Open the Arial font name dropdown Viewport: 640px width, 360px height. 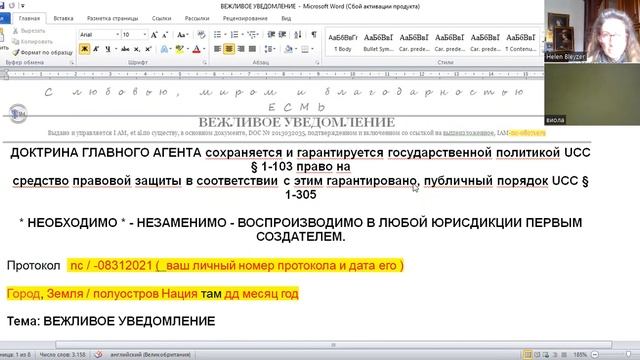[118, 35]
